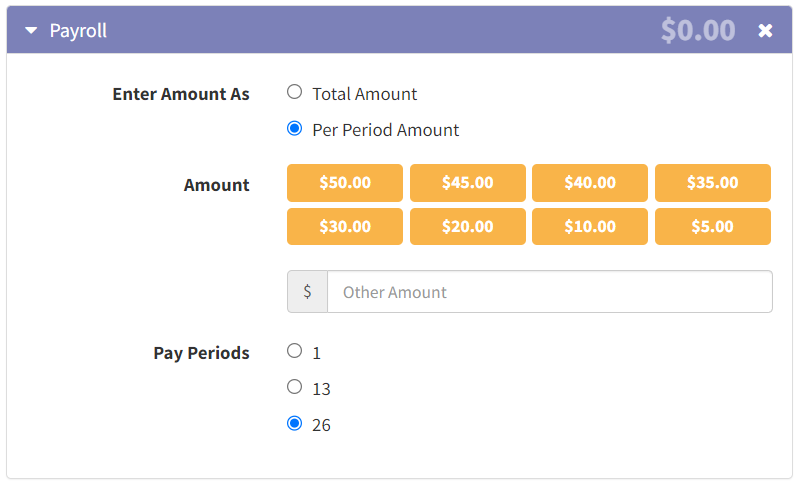Click the Payroll panel title
Viewport: 797px width, 484px height.
(x=78, y=31)
